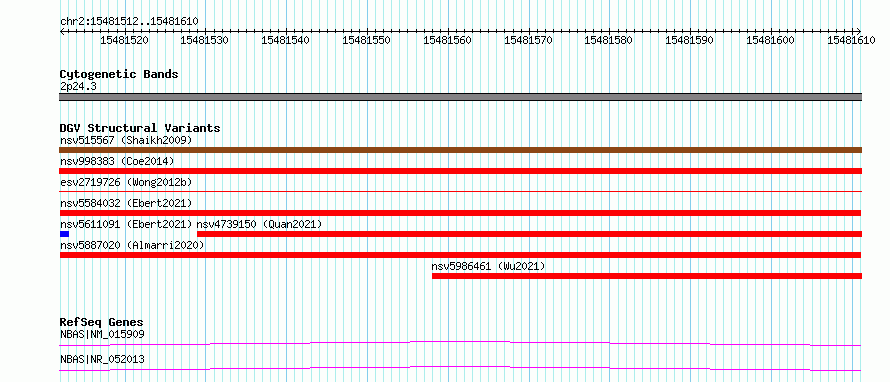Select the gray 2p24.3 cytoband bar
The image size is (890, 382).
[x=460, y=97]
